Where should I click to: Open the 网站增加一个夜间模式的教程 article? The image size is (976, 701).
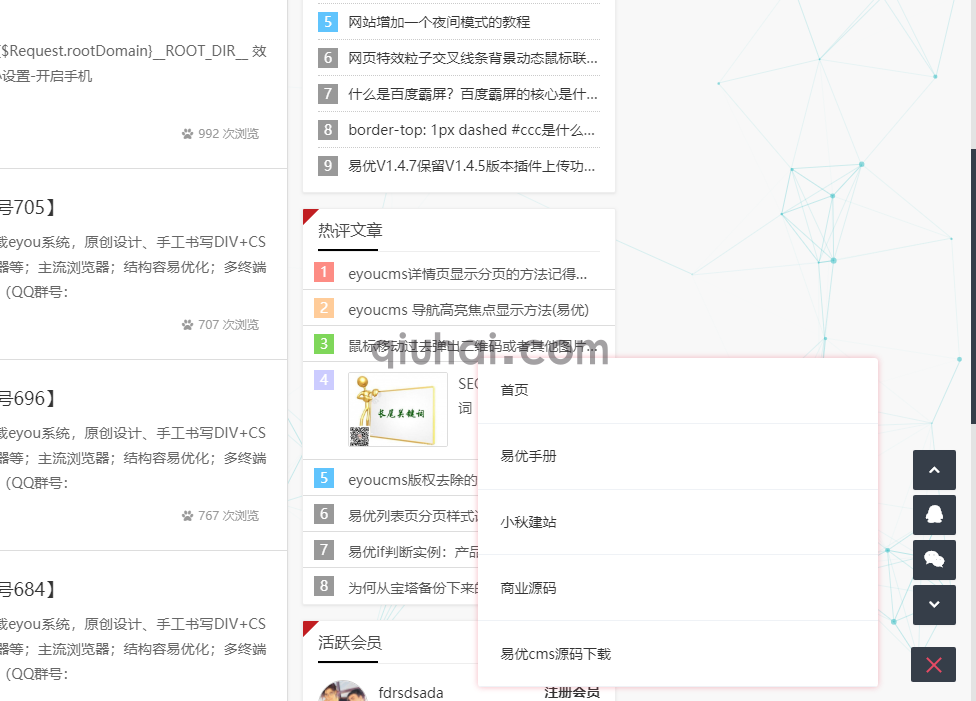pyautogui.click(x=435, y=21)
